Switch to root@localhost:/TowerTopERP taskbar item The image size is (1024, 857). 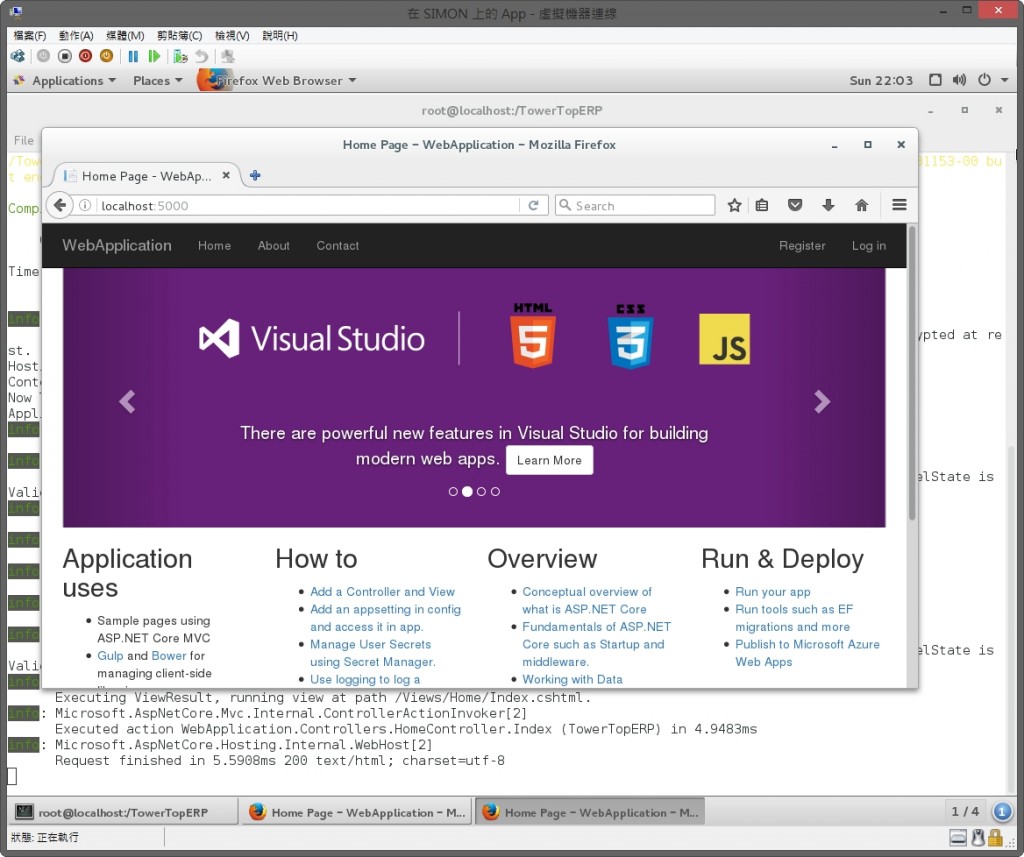[x=122, y=812]
